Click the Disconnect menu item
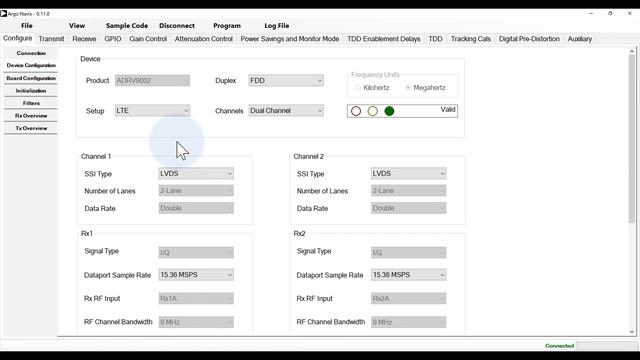The image size is (640, 360). point(177,26)
